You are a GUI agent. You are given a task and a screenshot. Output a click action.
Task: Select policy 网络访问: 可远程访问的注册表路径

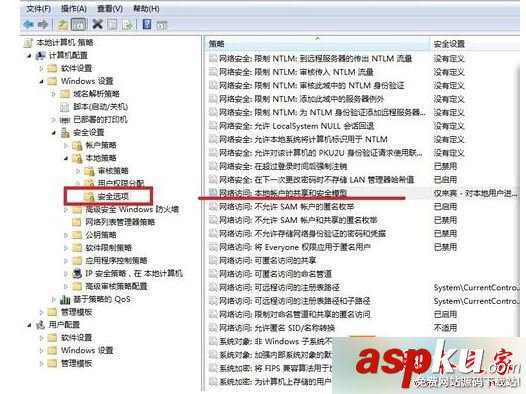279,287
